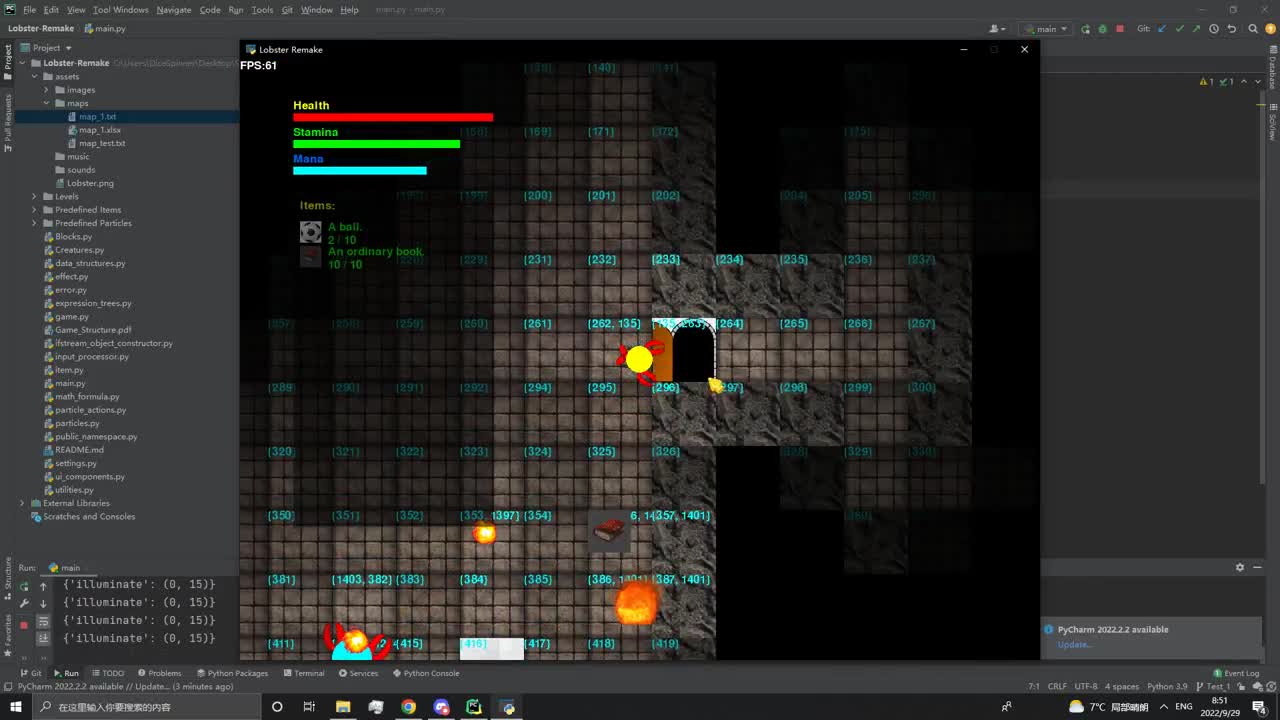This screenshot has height=720, width=1280.
Task: Open Run panel settings gear icon
Action: [x=1240, y=567]
